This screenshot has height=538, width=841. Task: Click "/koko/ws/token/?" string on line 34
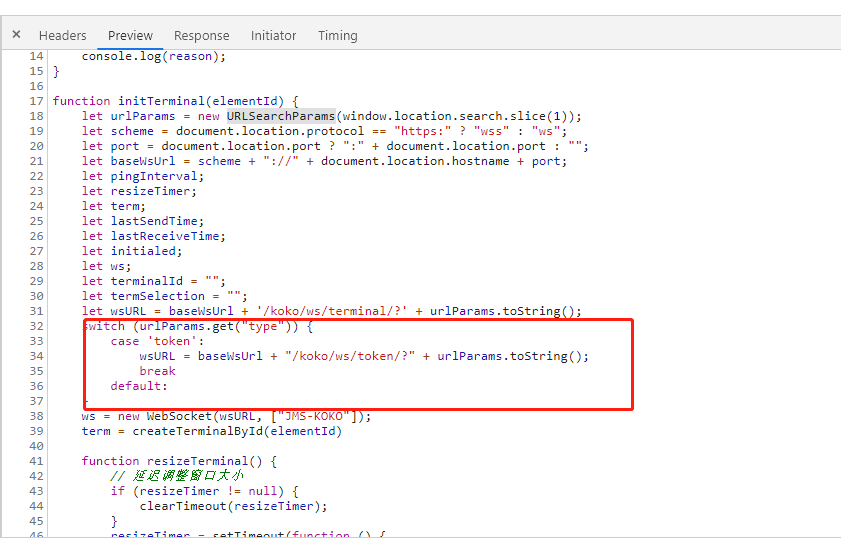tap(350, 356)
